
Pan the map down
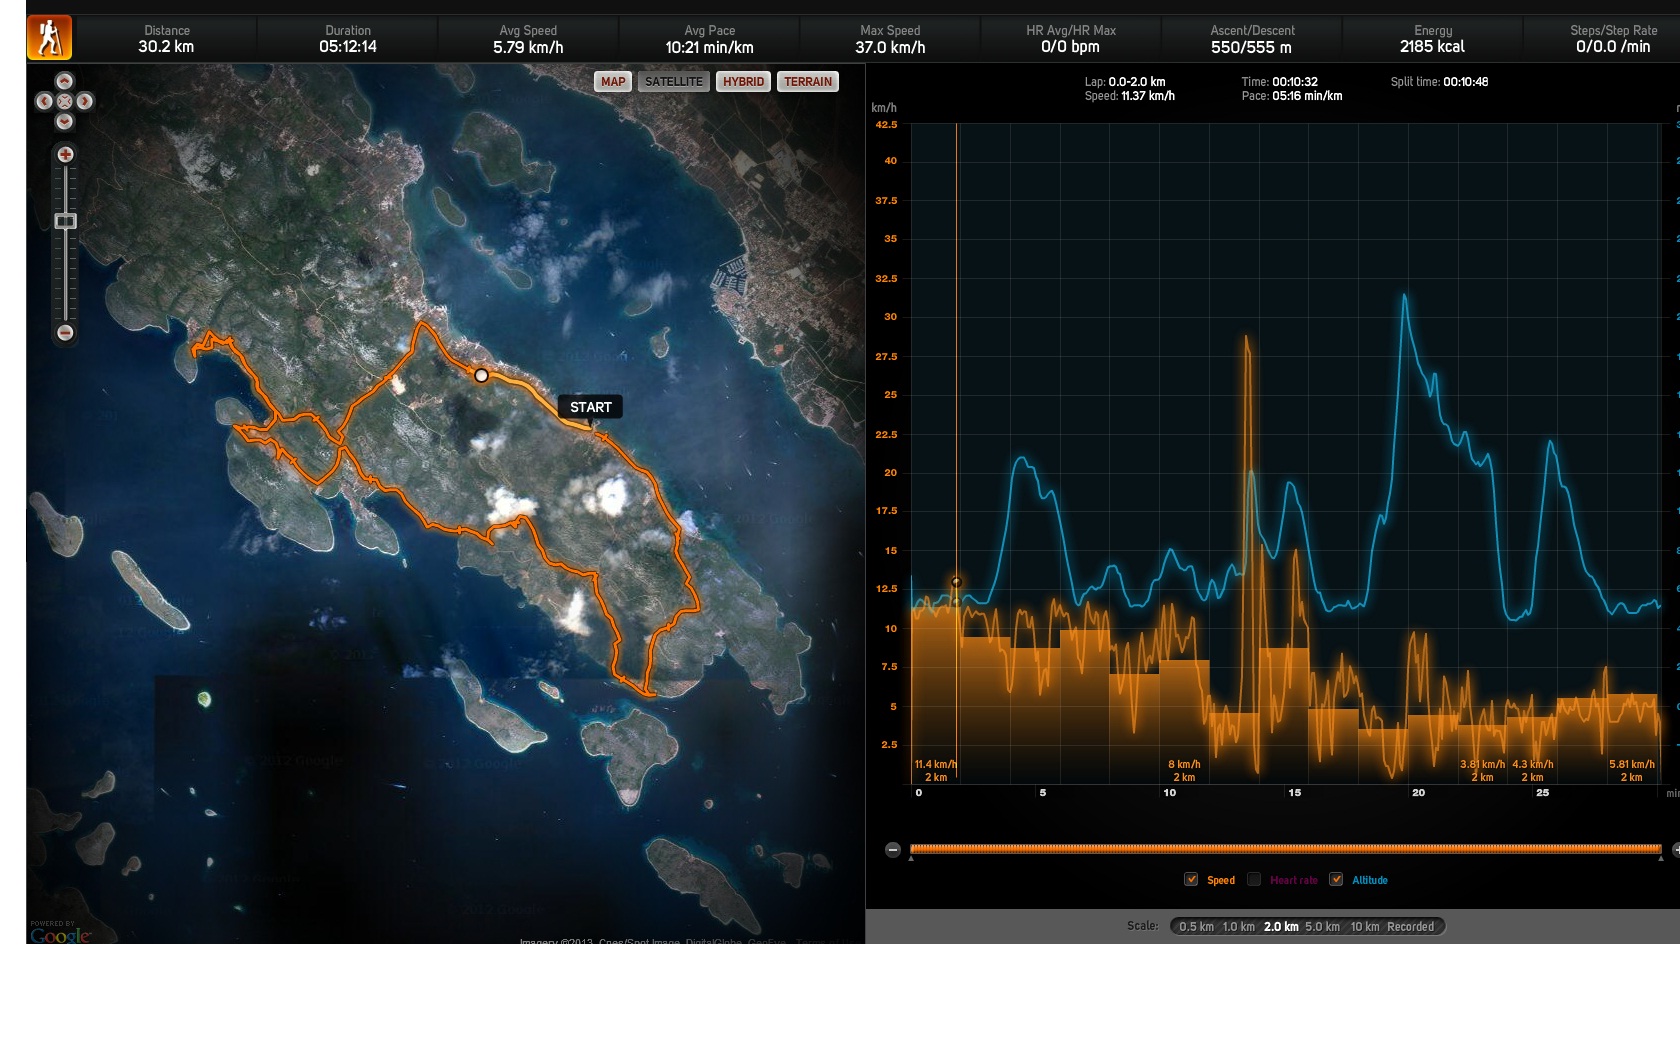[x=64, y=121]
